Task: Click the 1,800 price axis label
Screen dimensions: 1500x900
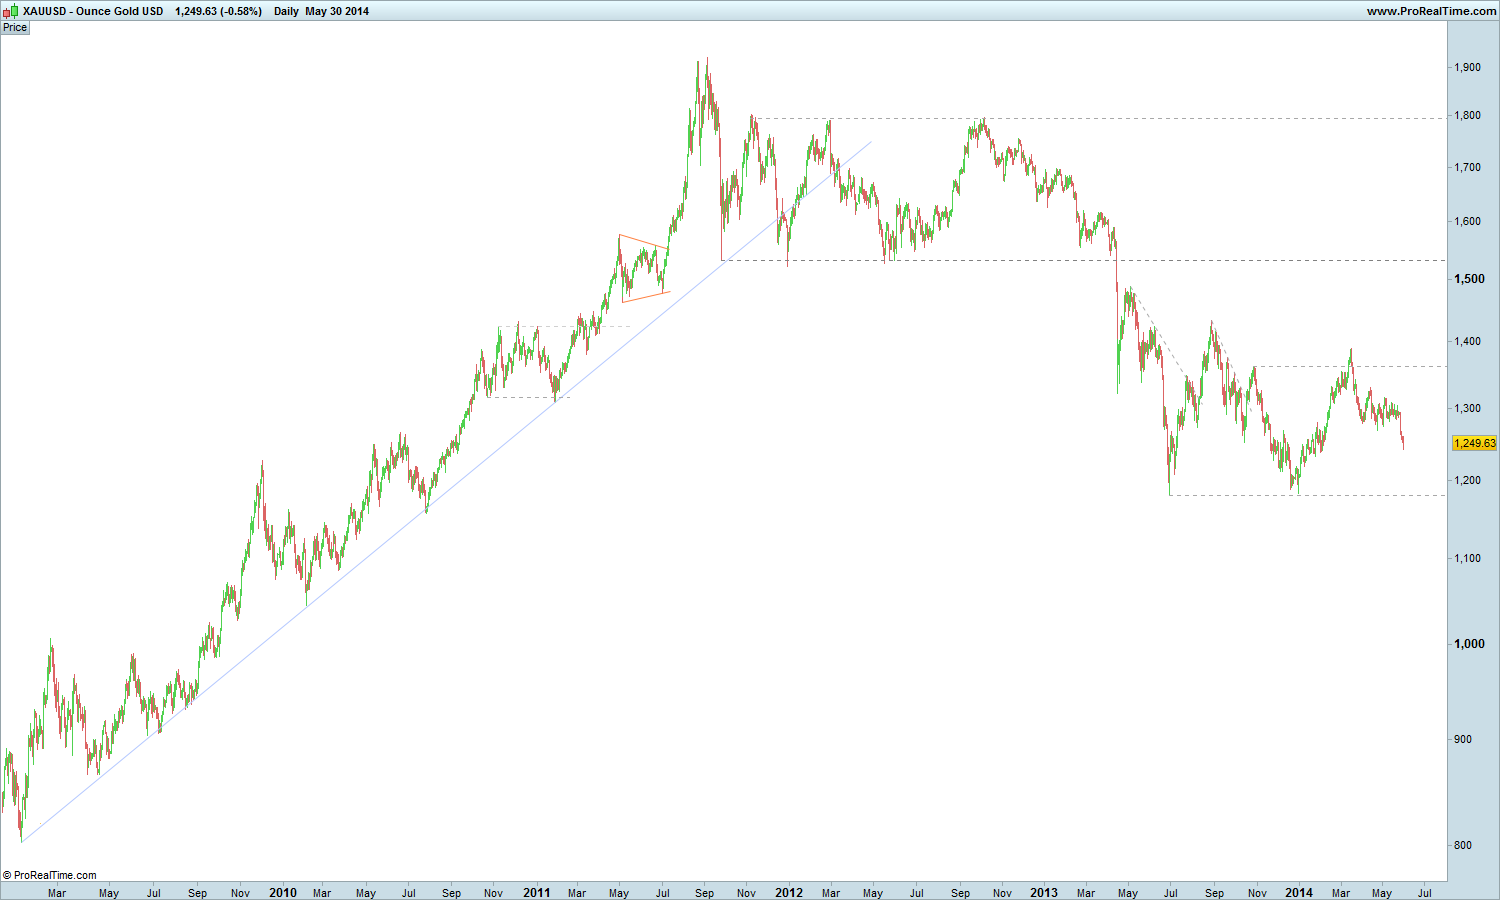Action: pyautogui.click(x=1467, y=115)
